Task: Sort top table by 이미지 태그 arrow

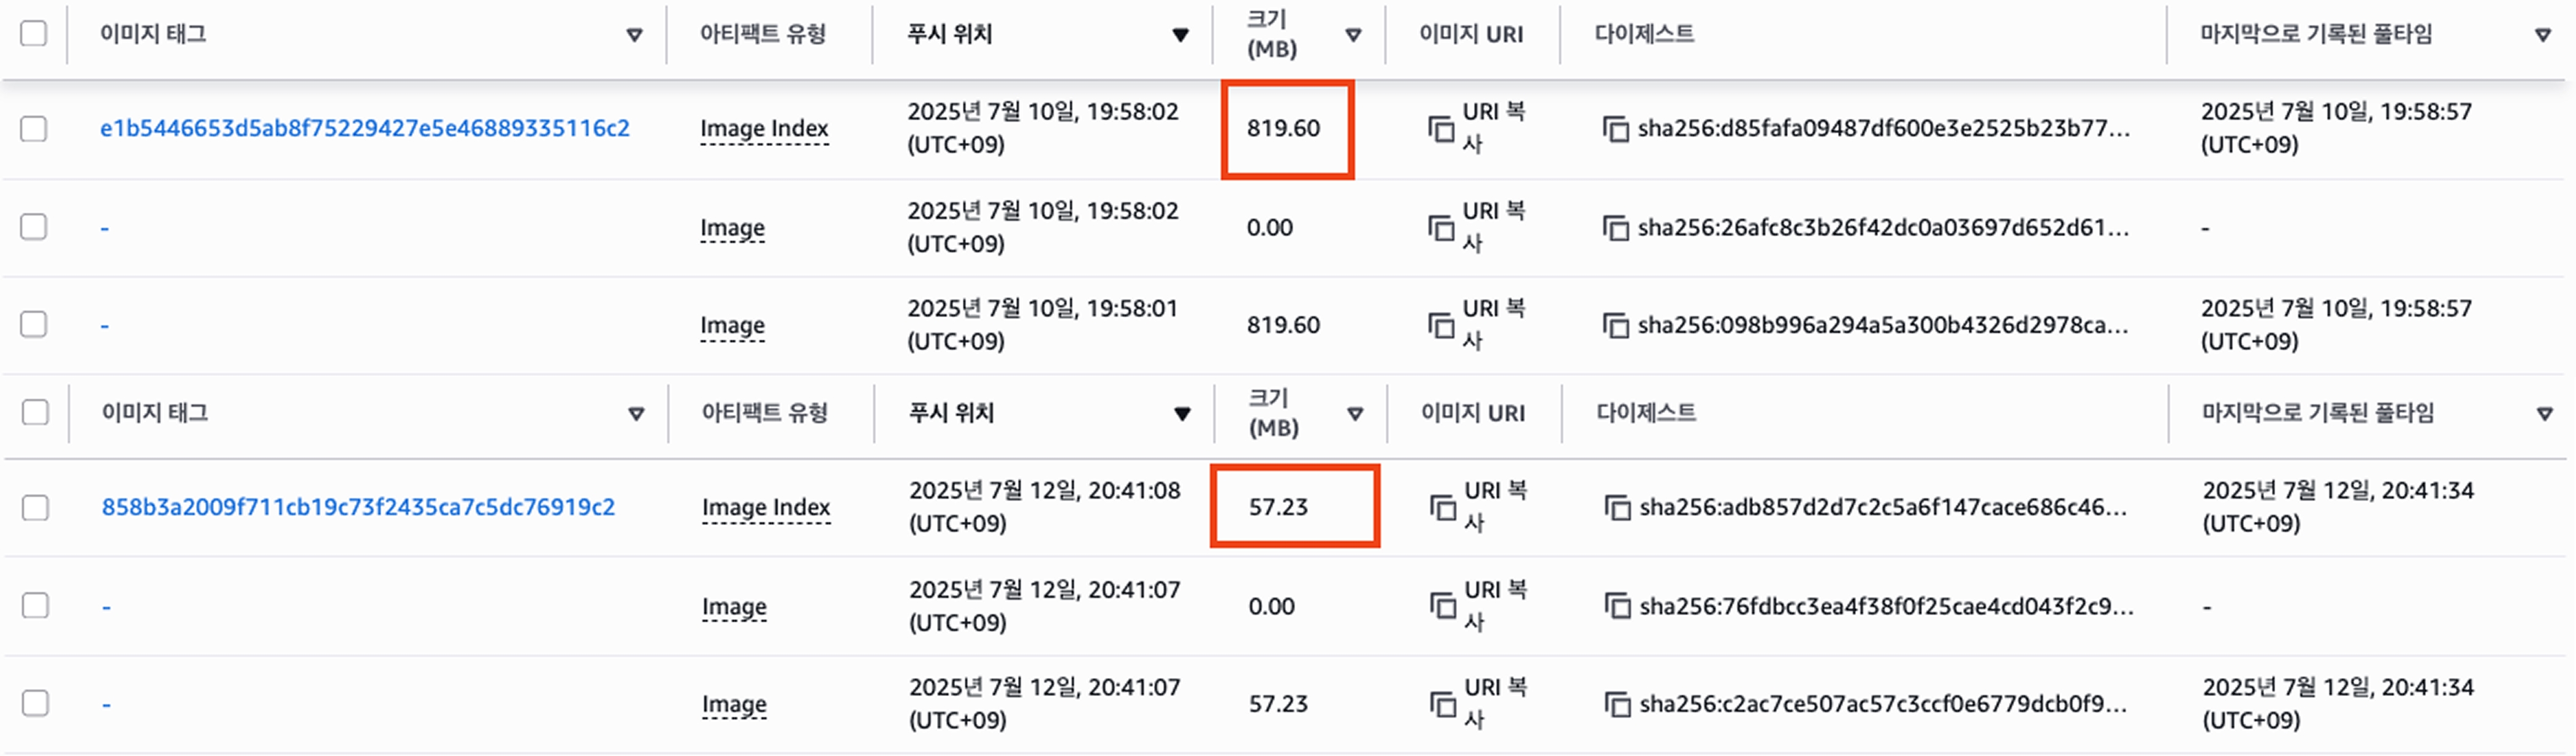Action: coord(634,35)
